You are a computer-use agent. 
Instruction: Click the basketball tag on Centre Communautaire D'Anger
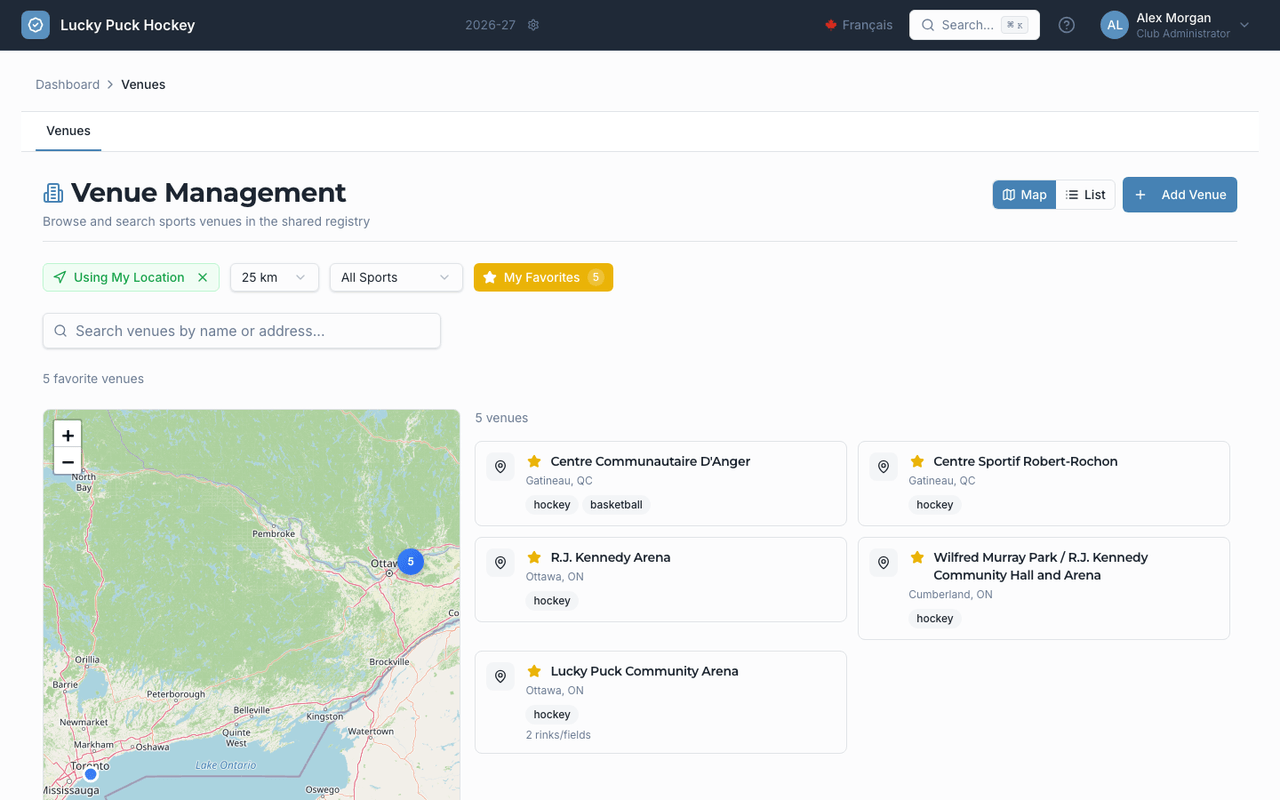616,505
